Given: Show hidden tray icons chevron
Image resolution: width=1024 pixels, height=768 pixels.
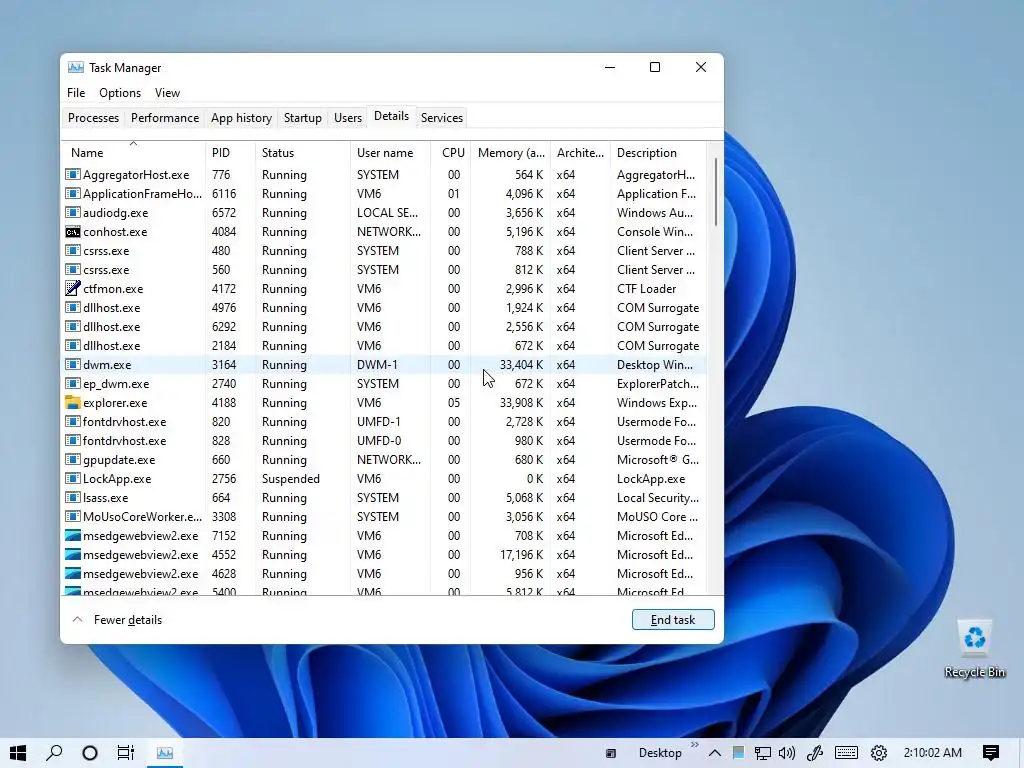Looking at the screenshot, I should 715,753.
